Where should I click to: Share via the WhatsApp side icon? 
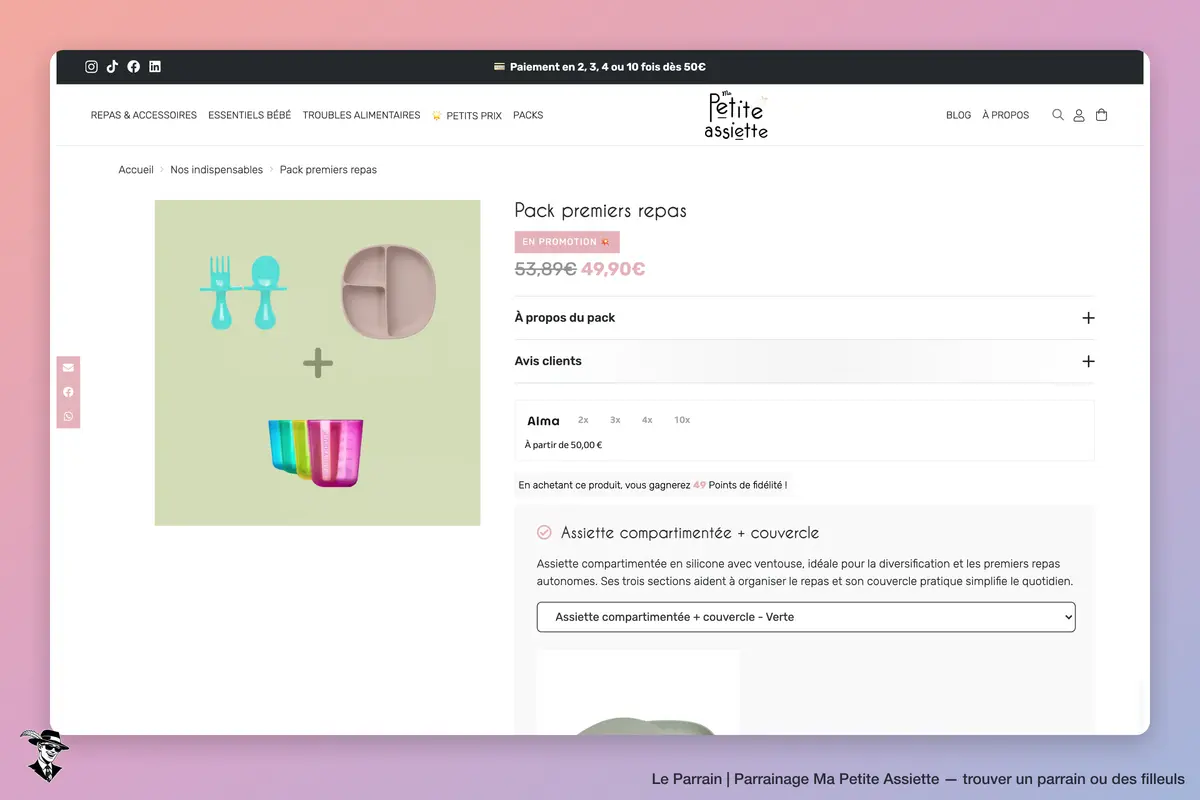[68, 416]
